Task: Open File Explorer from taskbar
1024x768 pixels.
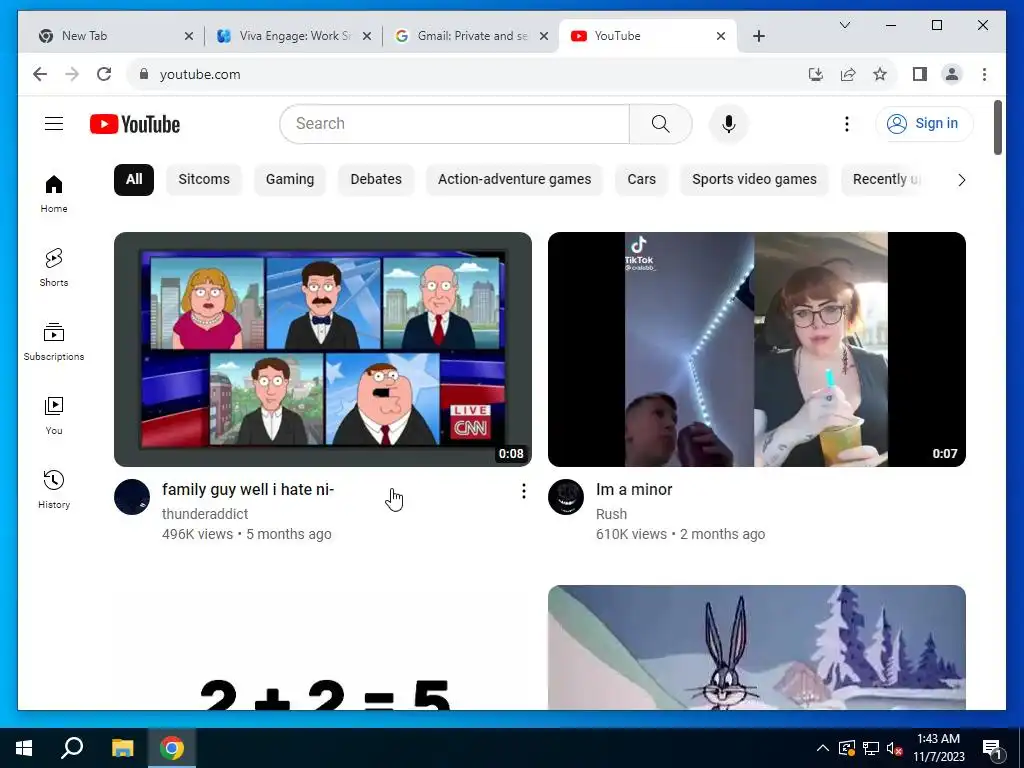Action: click(x=122, y=748)
